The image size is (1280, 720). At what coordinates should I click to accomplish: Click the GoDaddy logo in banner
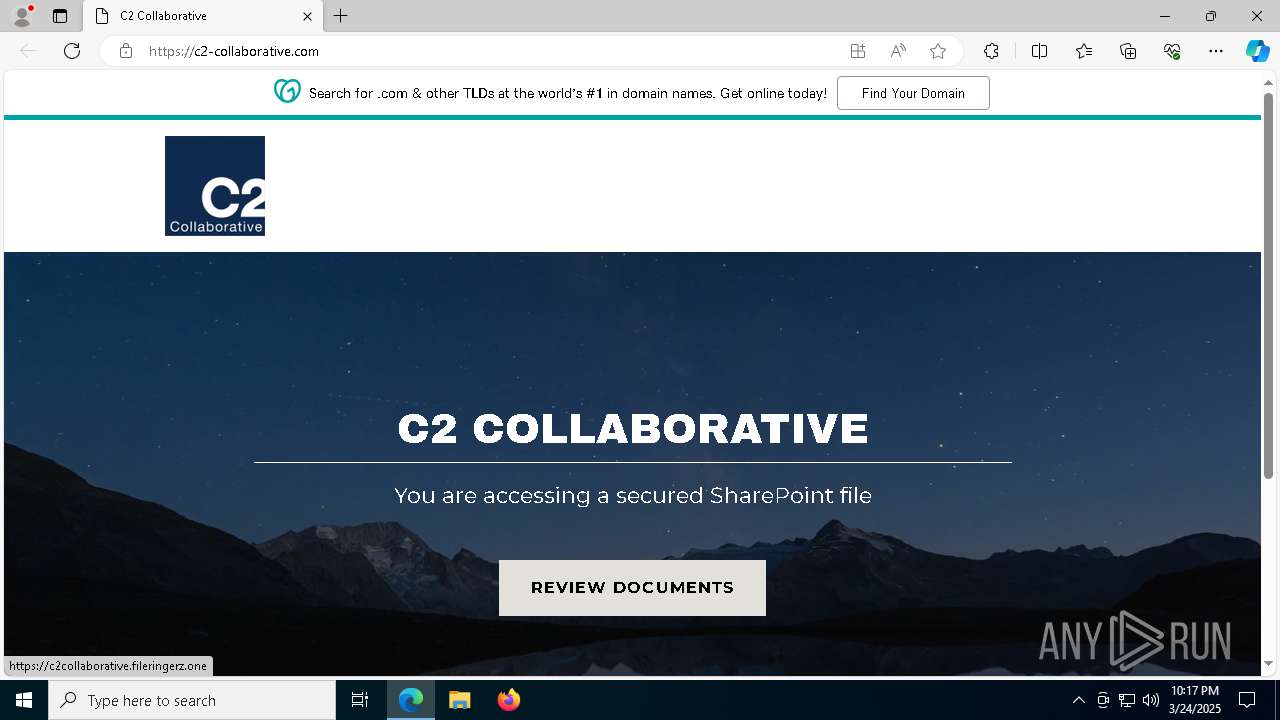(287, 92)
